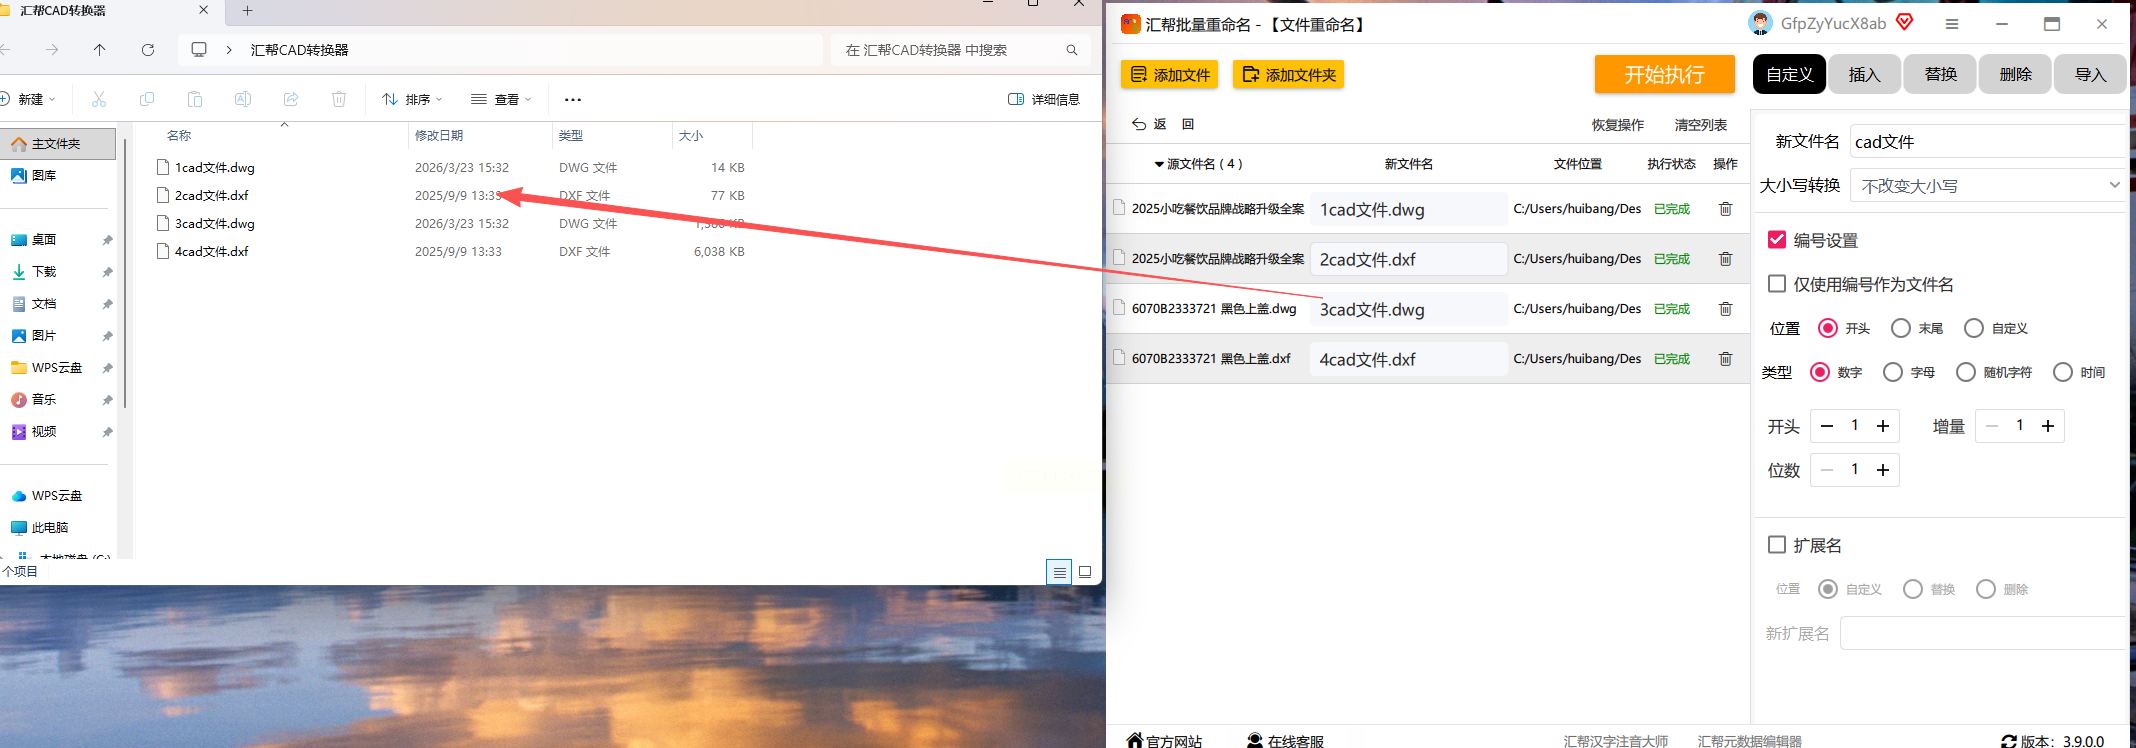The width and height of the screenshot is (2136, 748).
Task: Click the Cut icon in File Explorer toolbar
Action: pyautogui.click(x=99, y=99)
